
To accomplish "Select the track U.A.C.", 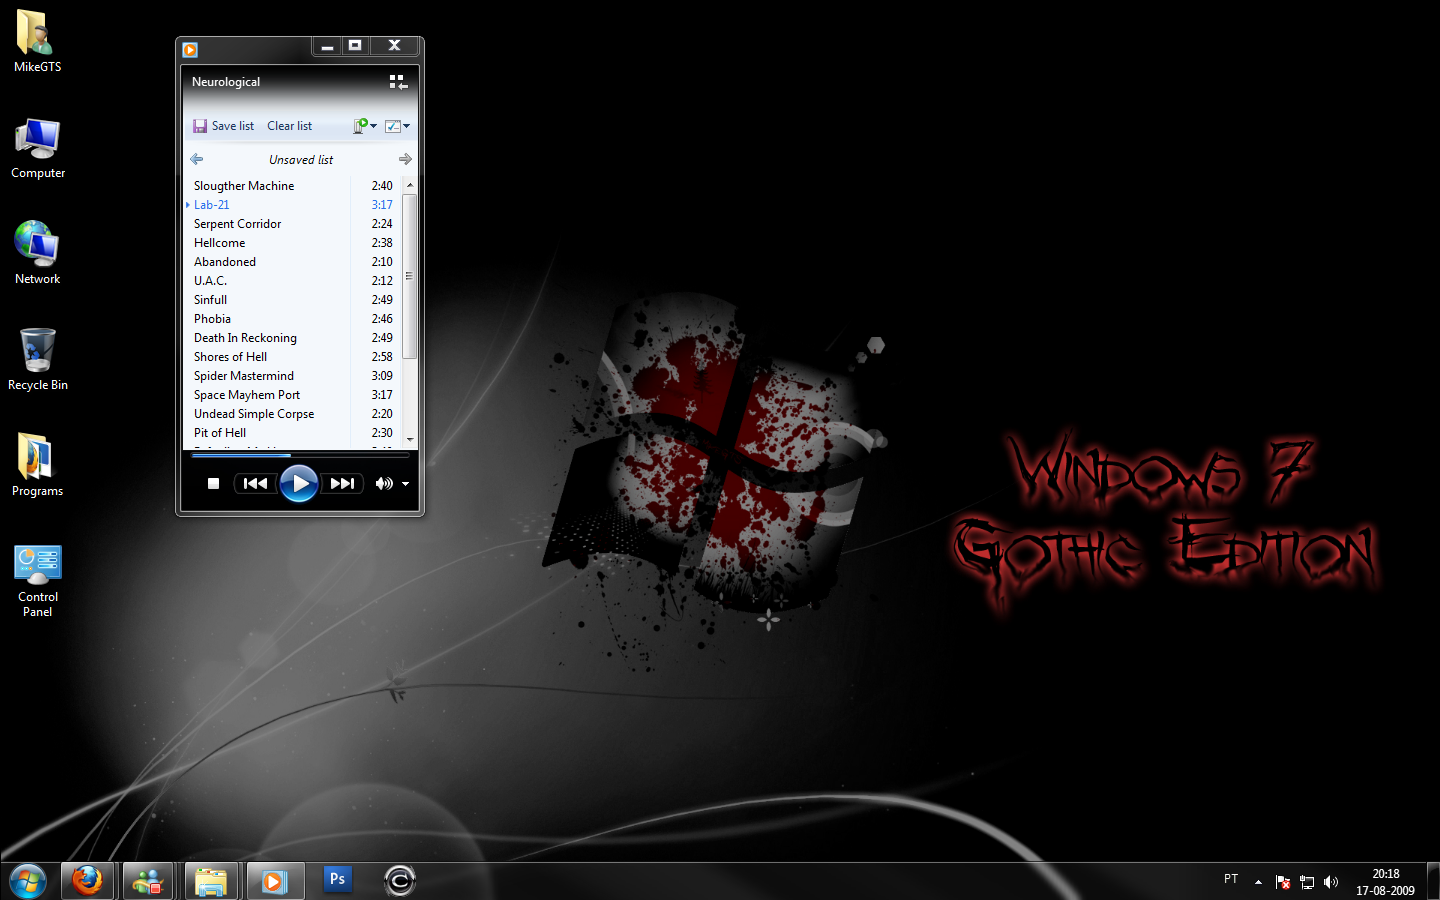I will coord(210,281).
